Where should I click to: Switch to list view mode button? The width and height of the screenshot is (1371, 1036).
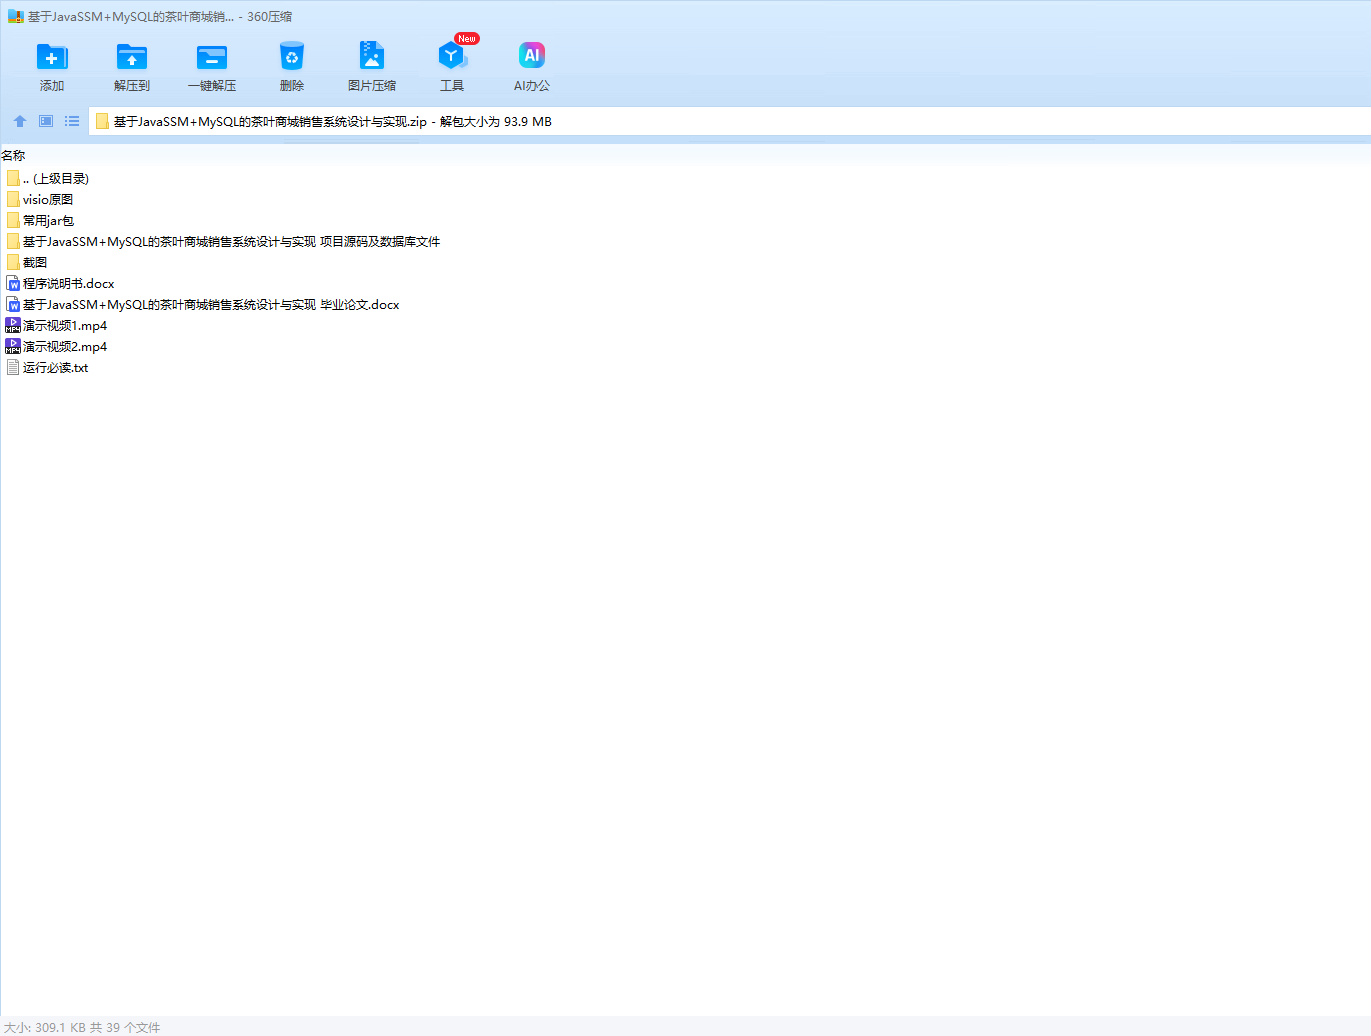click(x=72, y=121)
